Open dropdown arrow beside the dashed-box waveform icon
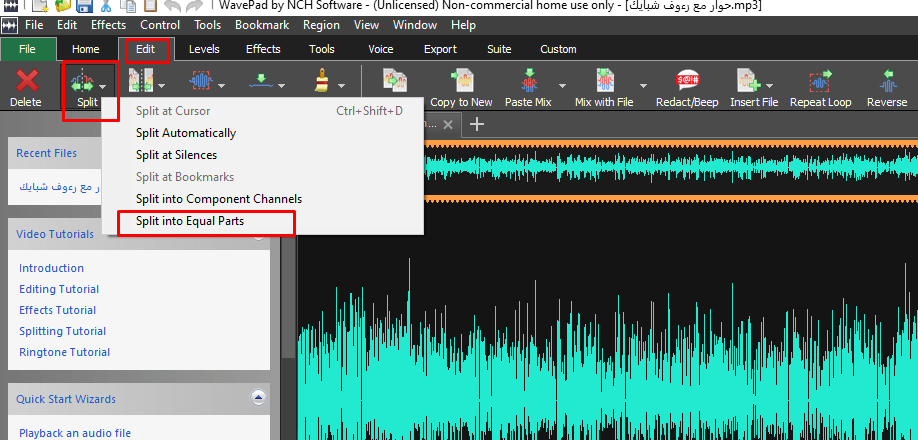 tap(222, 86)
